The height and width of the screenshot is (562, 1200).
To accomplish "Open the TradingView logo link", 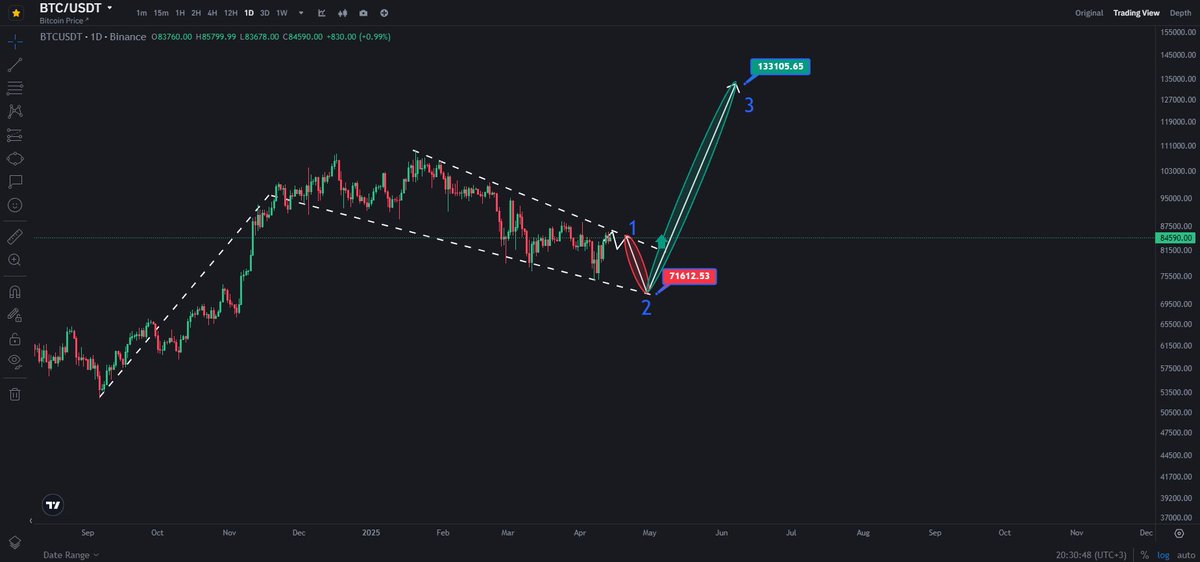I will [53, 506].
